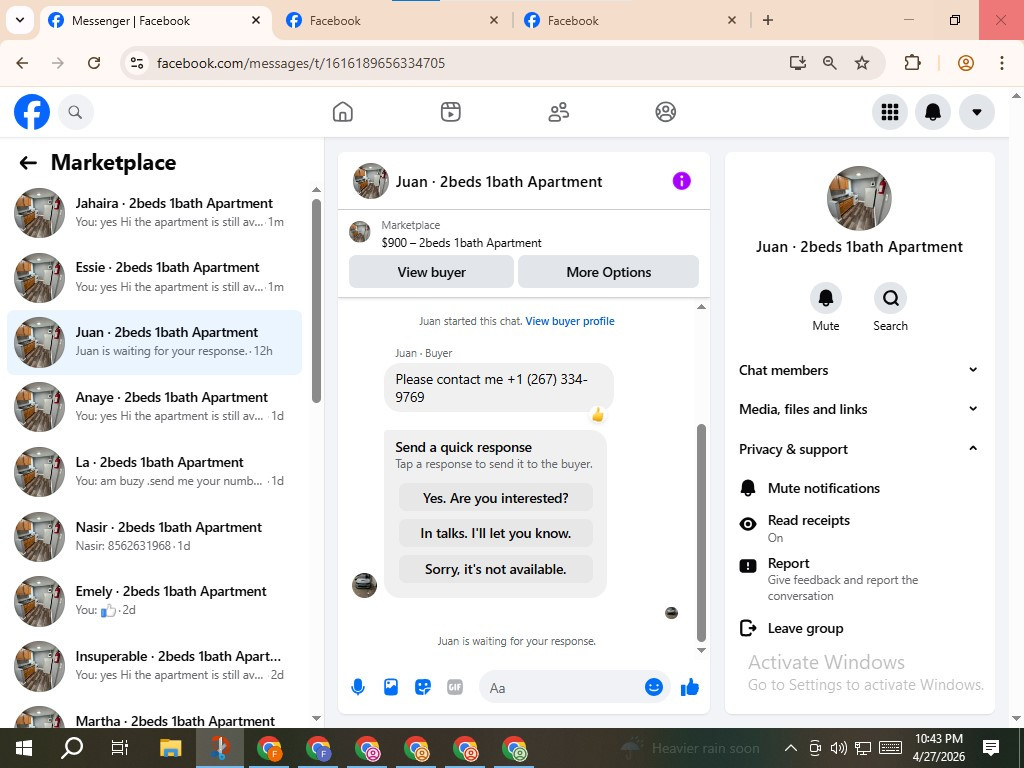The image size is (1024, 768).
Task: Open the Facebook notifications bell
Action: pos(933,112)
